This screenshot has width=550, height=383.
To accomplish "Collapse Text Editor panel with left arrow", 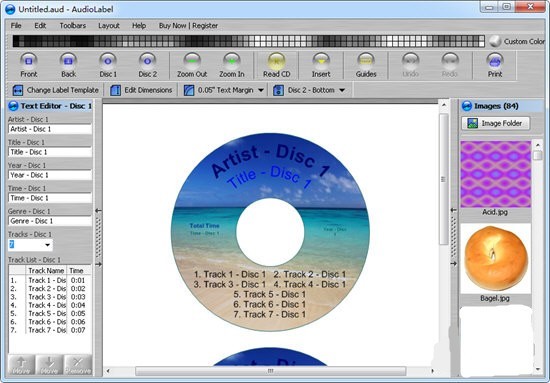I will click(x=99, y=210).
